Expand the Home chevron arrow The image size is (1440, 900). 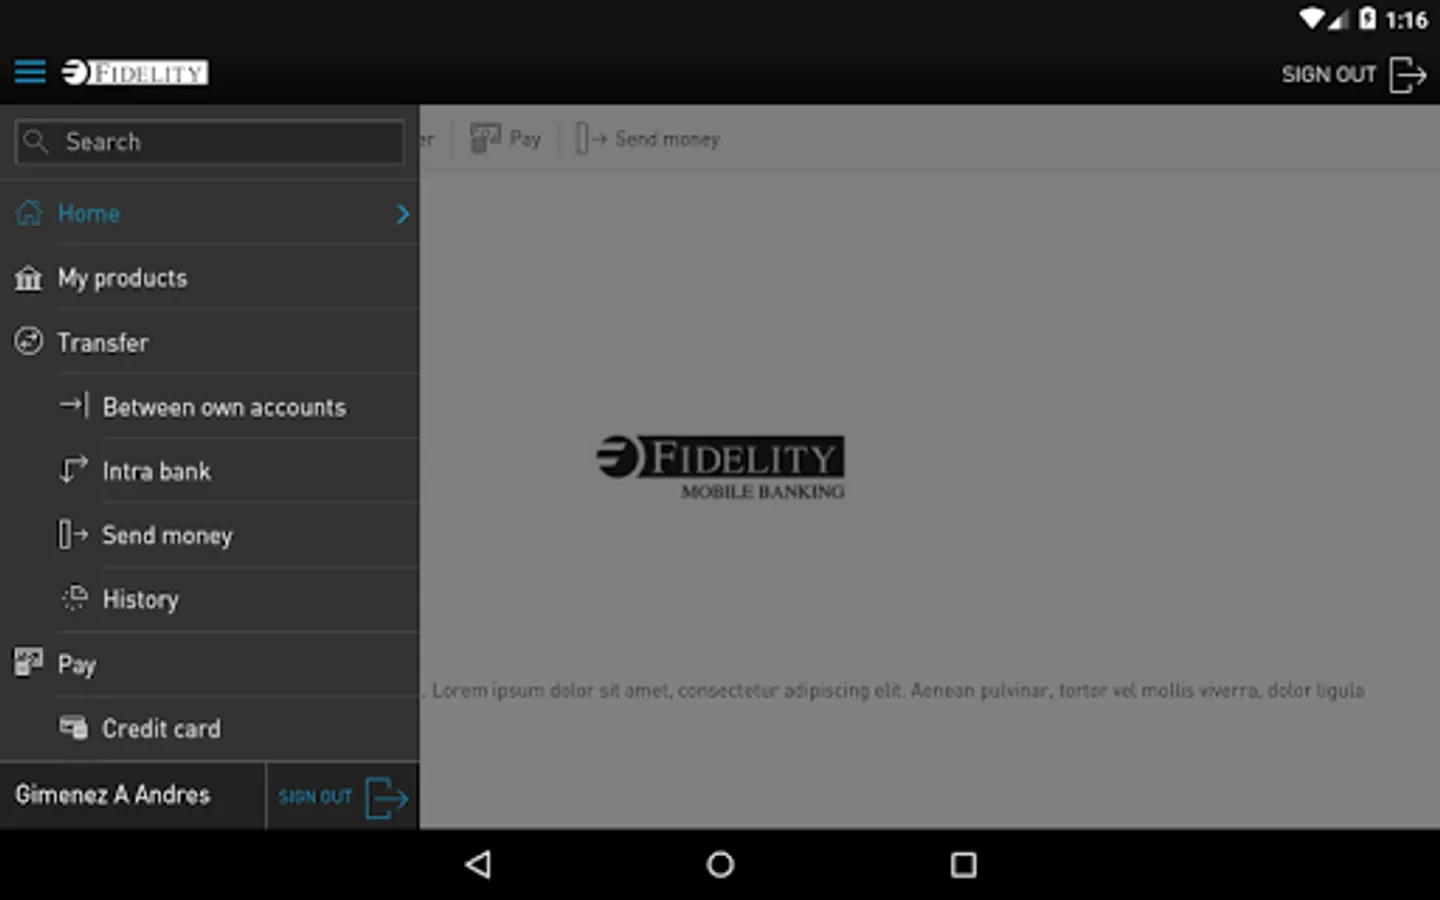(402, 214)
